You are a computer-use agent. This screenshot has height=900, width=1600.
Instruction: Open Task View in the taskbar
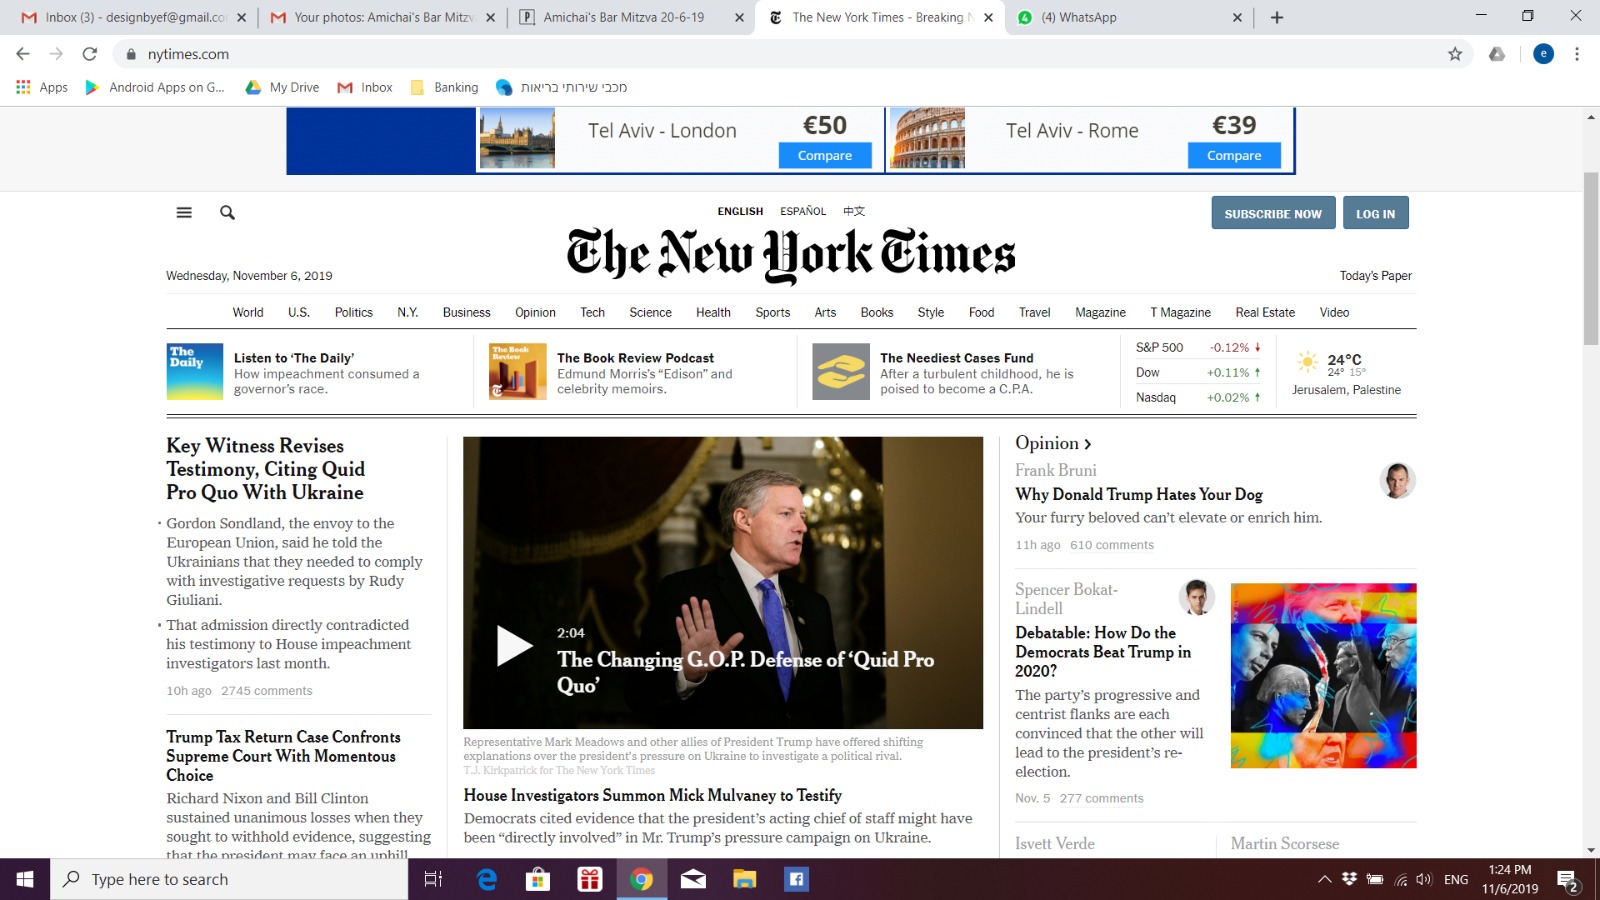[433, 879]
